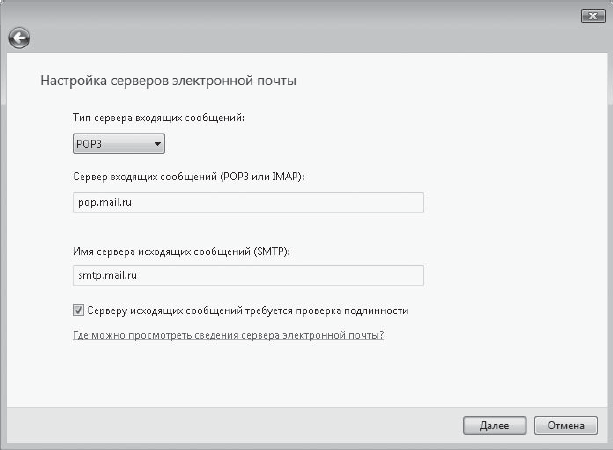The image size is (613, 450).
Task: Focus the incoming server field pop.mail.ru
Action: click(x=248, y=203)
